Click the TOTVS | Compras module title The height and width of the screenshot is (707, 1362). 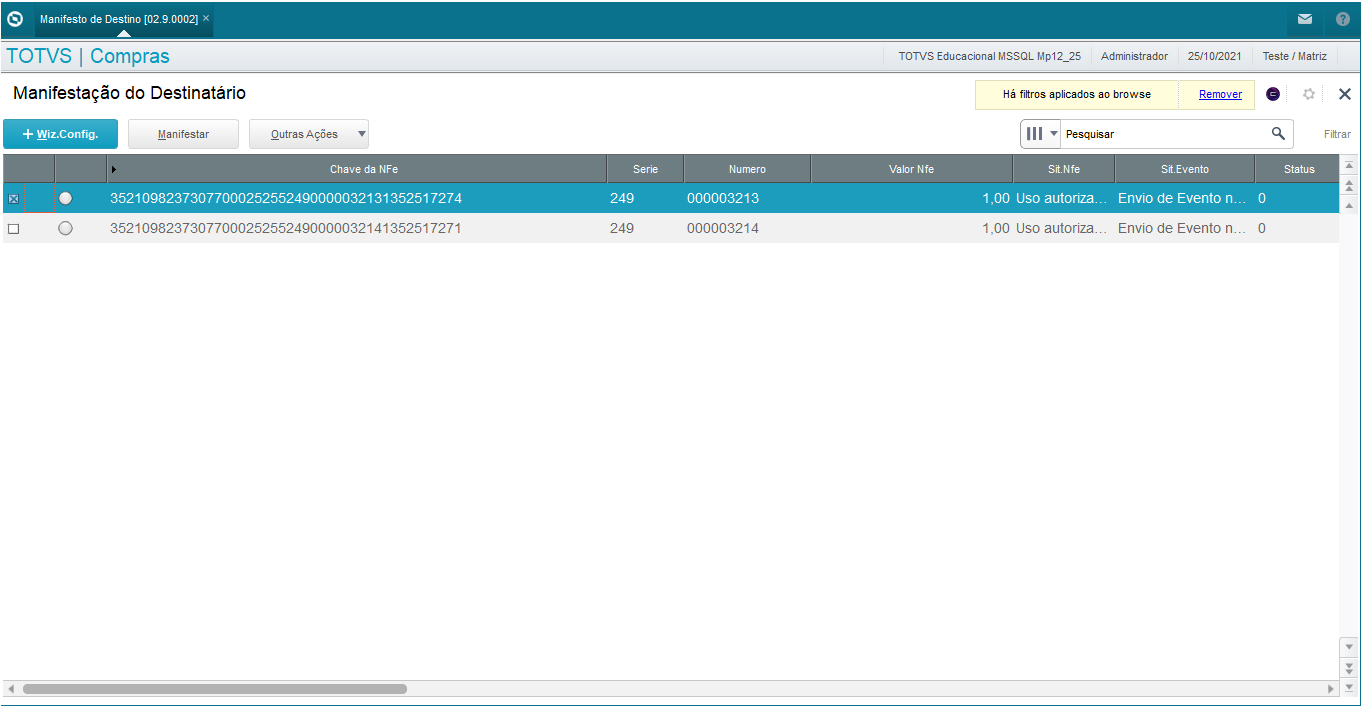tap(88, 57)
